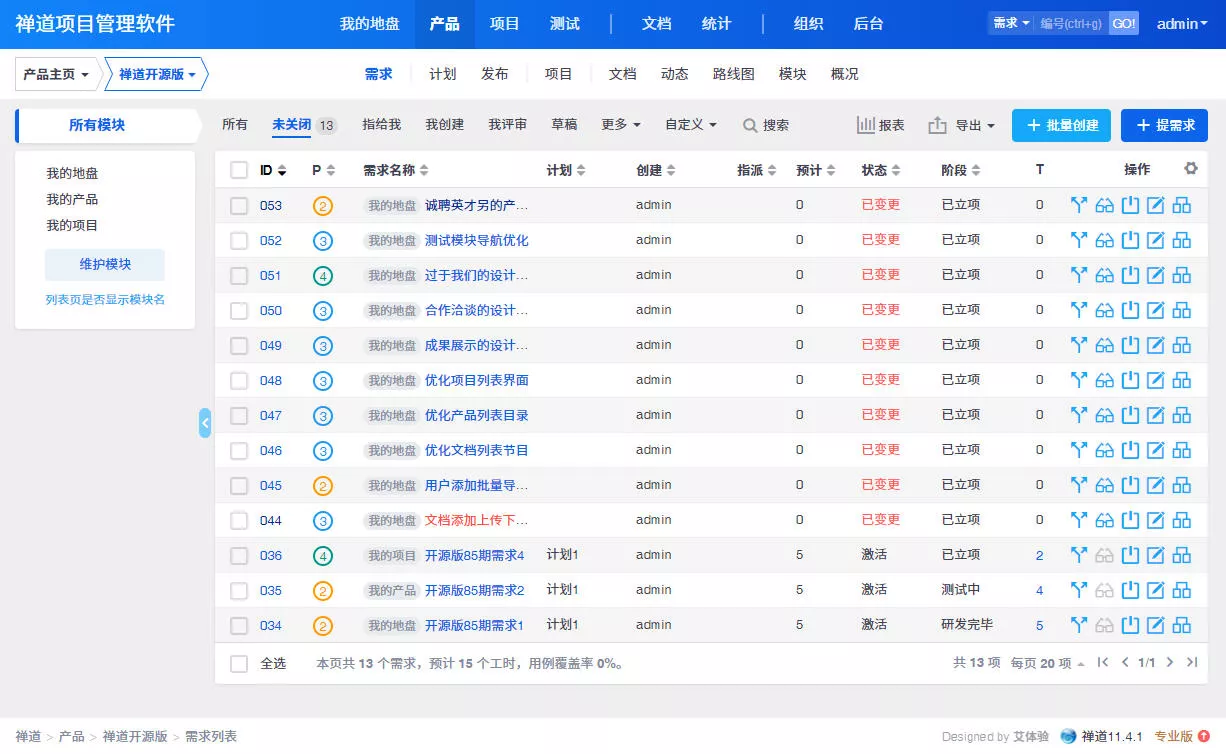The width and height of the screenshot is (1226, 754).
Task: Open the 导出 export dropdown
Action: pyautogui.click(x=962, y=125)
